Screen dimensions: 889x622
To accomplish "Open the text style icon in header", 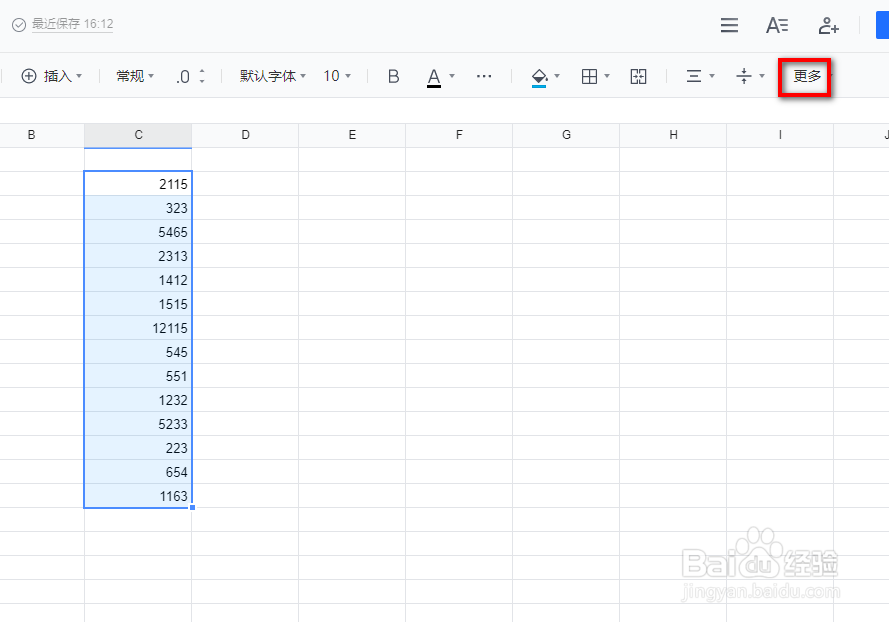I will pyautogui.click(x=777, y=25).
